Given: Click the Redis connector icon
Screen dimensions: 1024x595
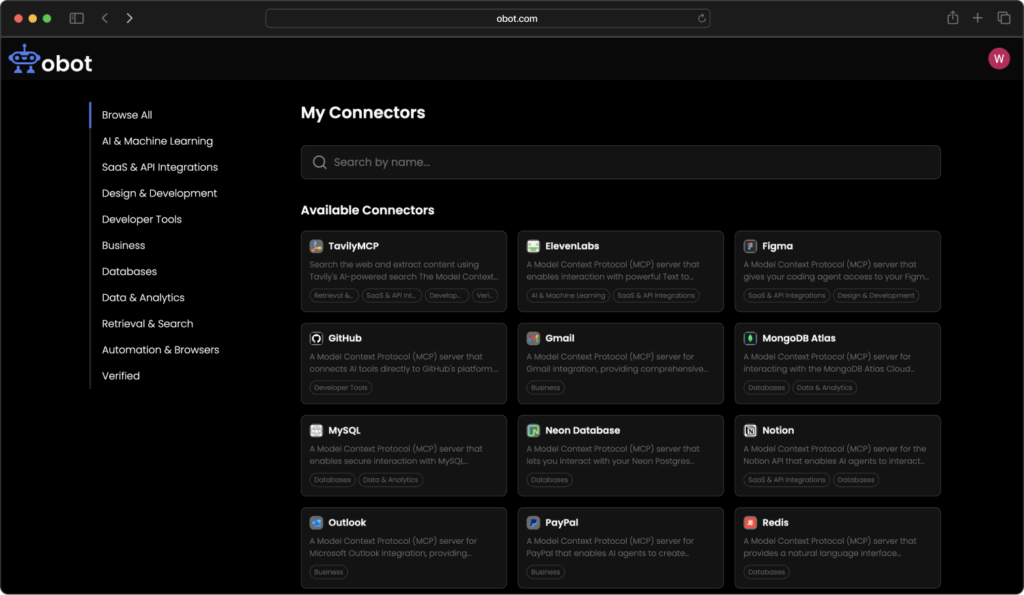Looking at the screenshot, I should point(750,522).
